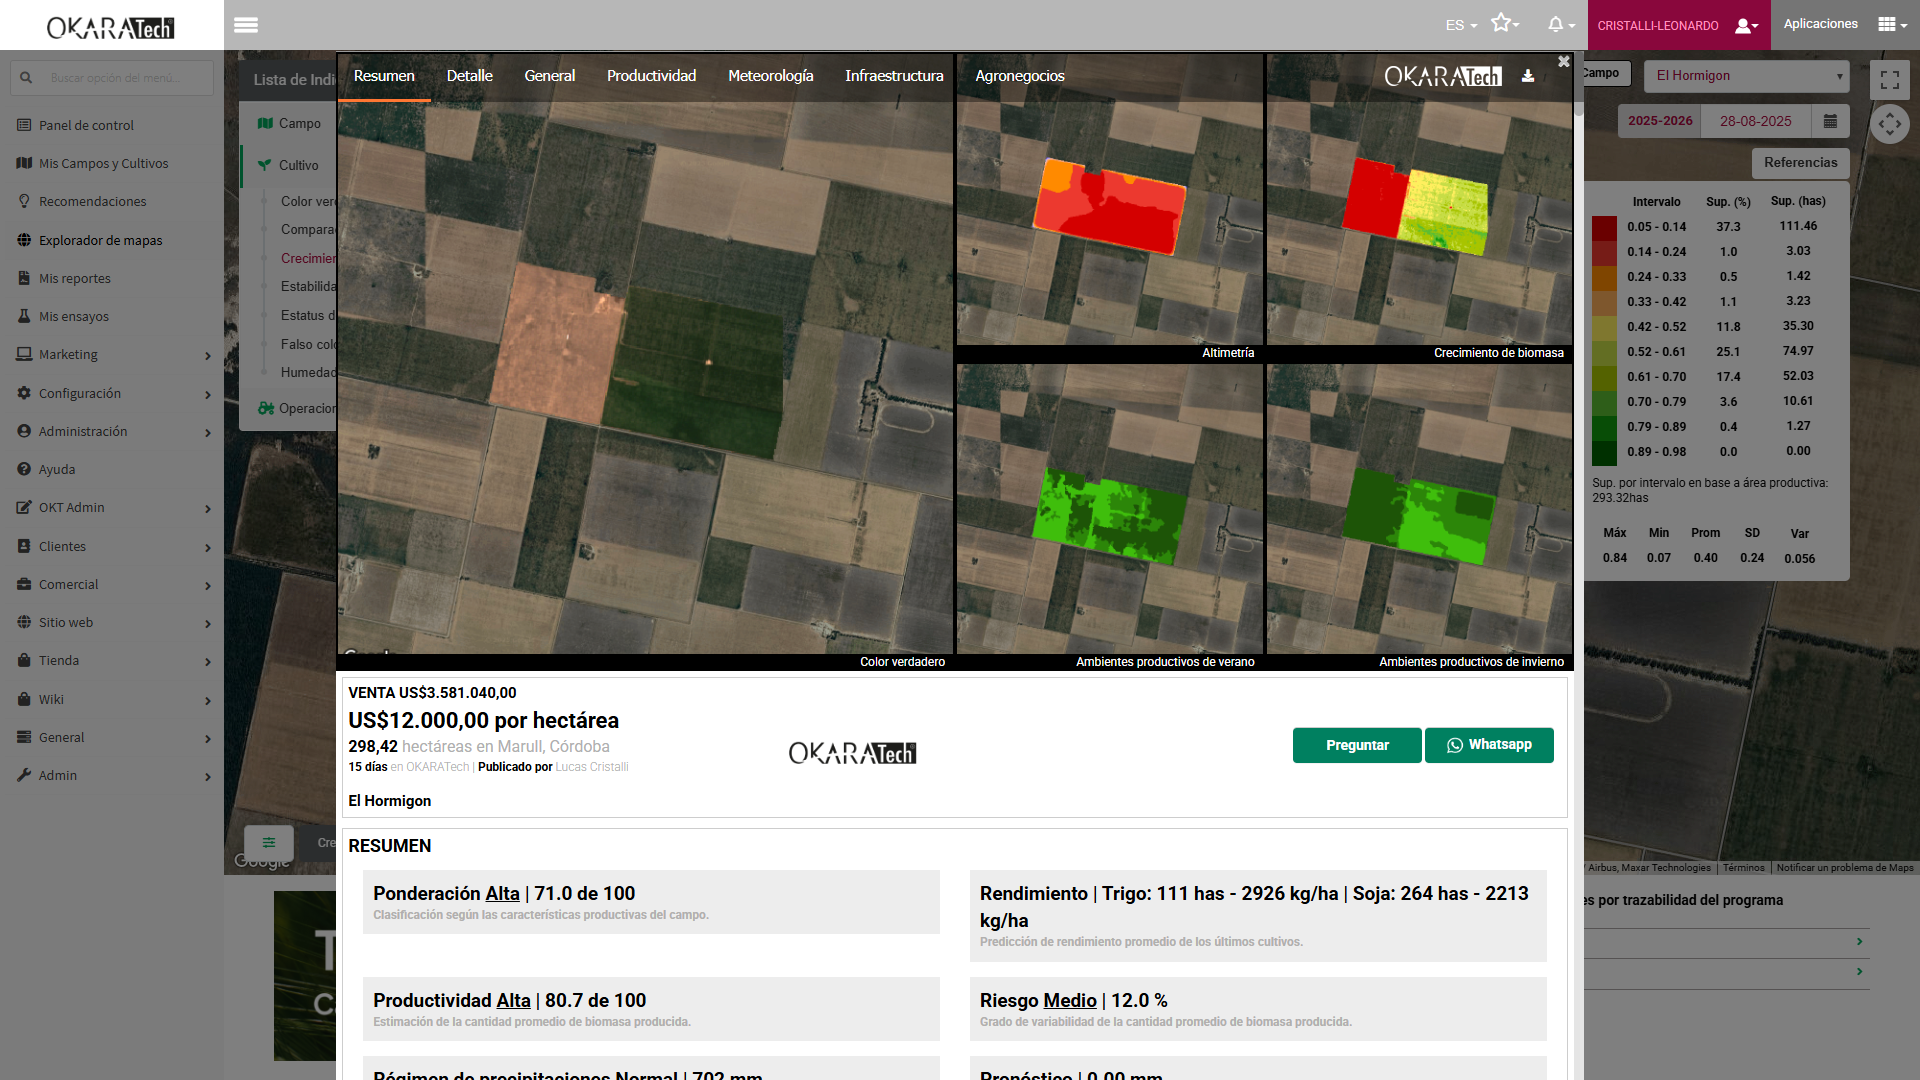
Task: Click the download icon in report header
Action: pyautogui.click(x=1528, y=76)
